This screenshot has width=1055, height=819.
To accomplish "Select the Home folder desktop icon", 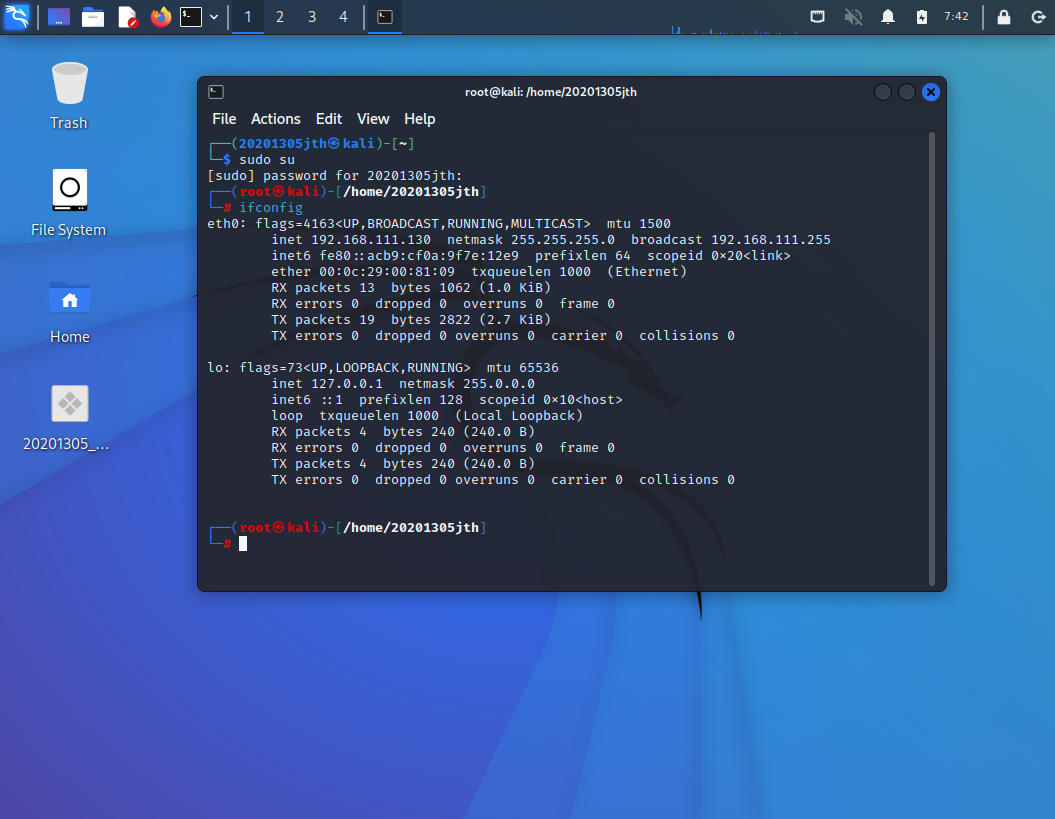I will [69, 311].
